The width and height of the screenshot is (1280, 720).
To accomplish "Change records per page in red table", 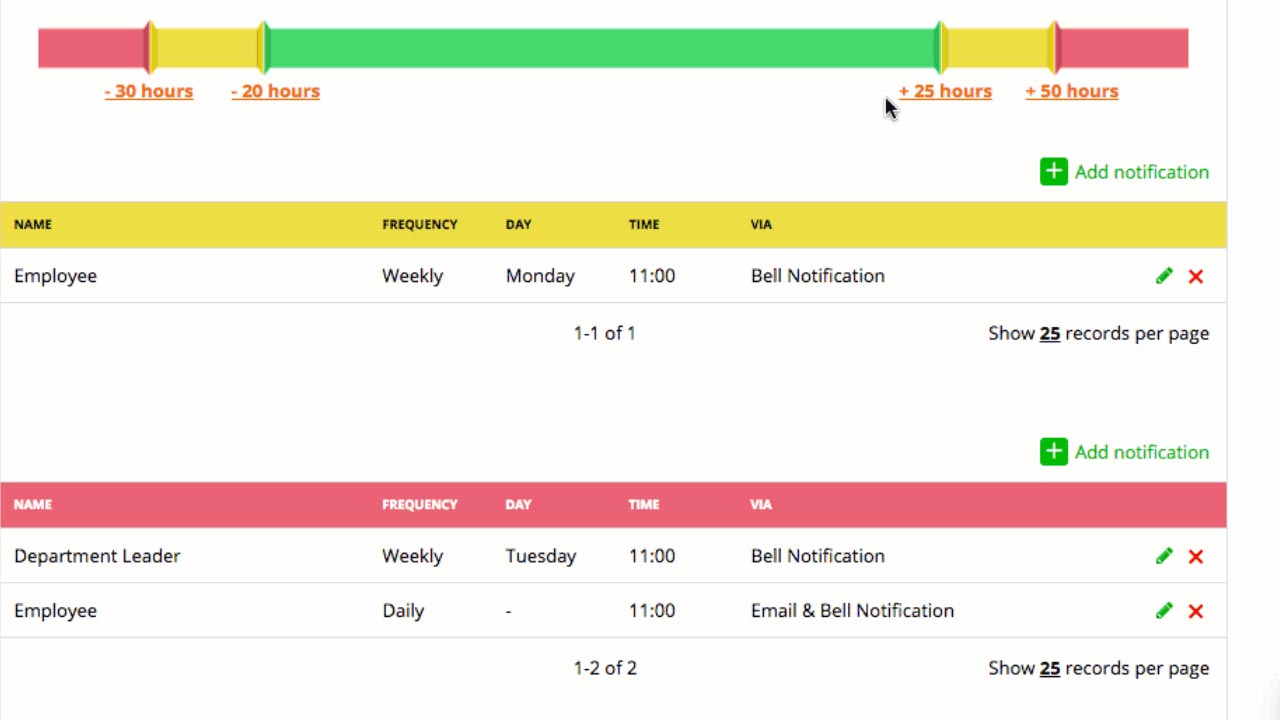I will 1049,668.
